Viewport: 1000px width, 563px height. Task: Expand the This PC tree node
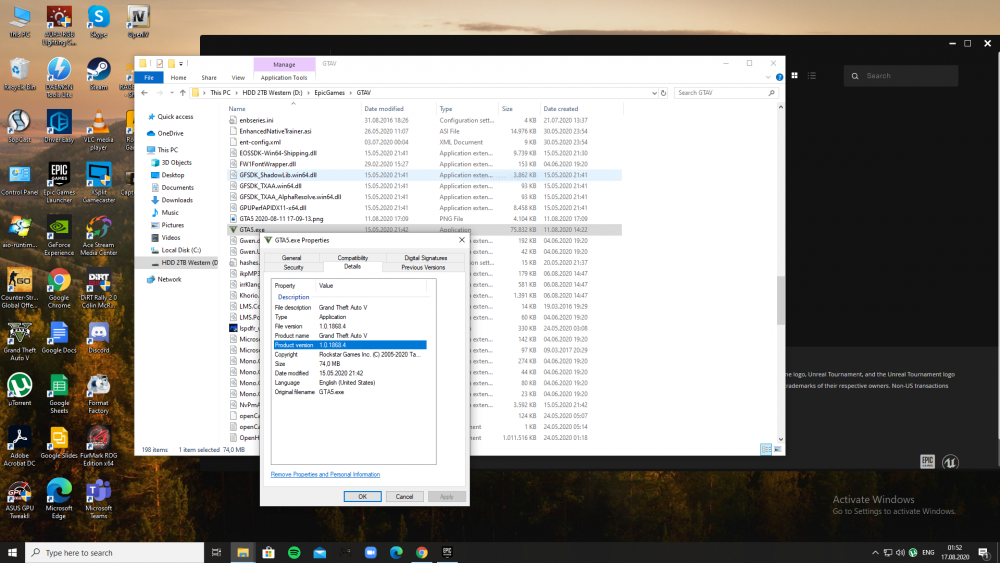click(x=141, y=150)
